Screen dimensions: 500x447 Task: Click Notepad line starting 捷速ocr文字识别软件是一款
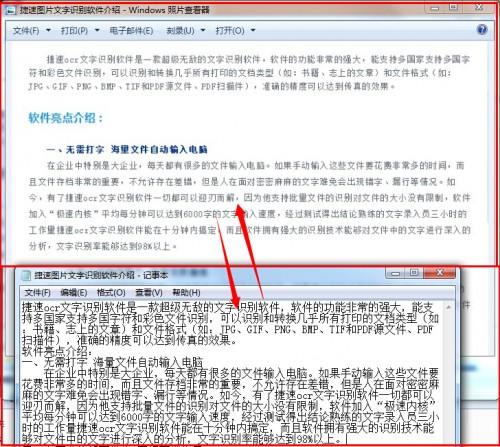228,307
